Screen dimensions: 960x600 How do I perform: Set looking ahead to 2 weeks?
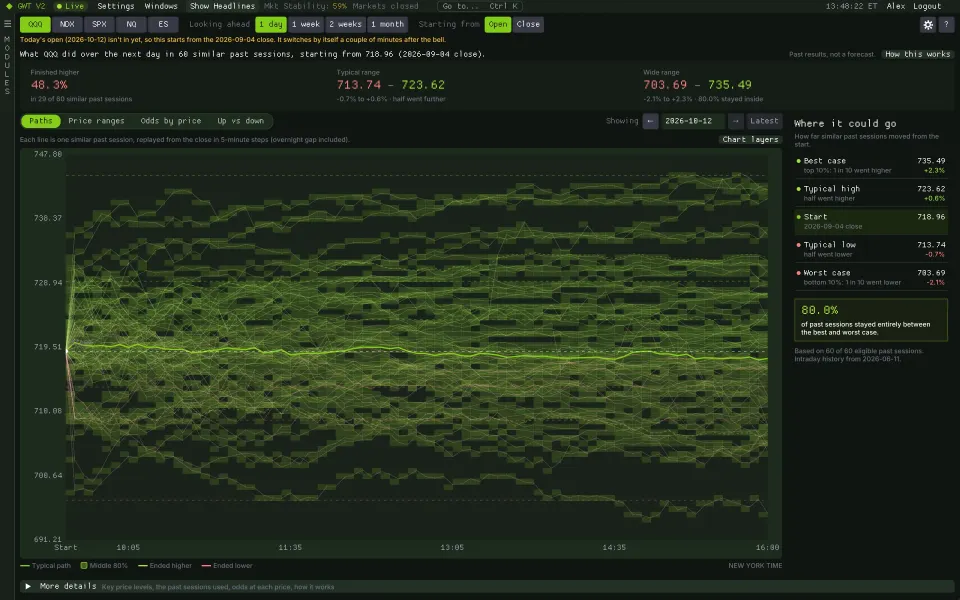[x=345, y=24]
